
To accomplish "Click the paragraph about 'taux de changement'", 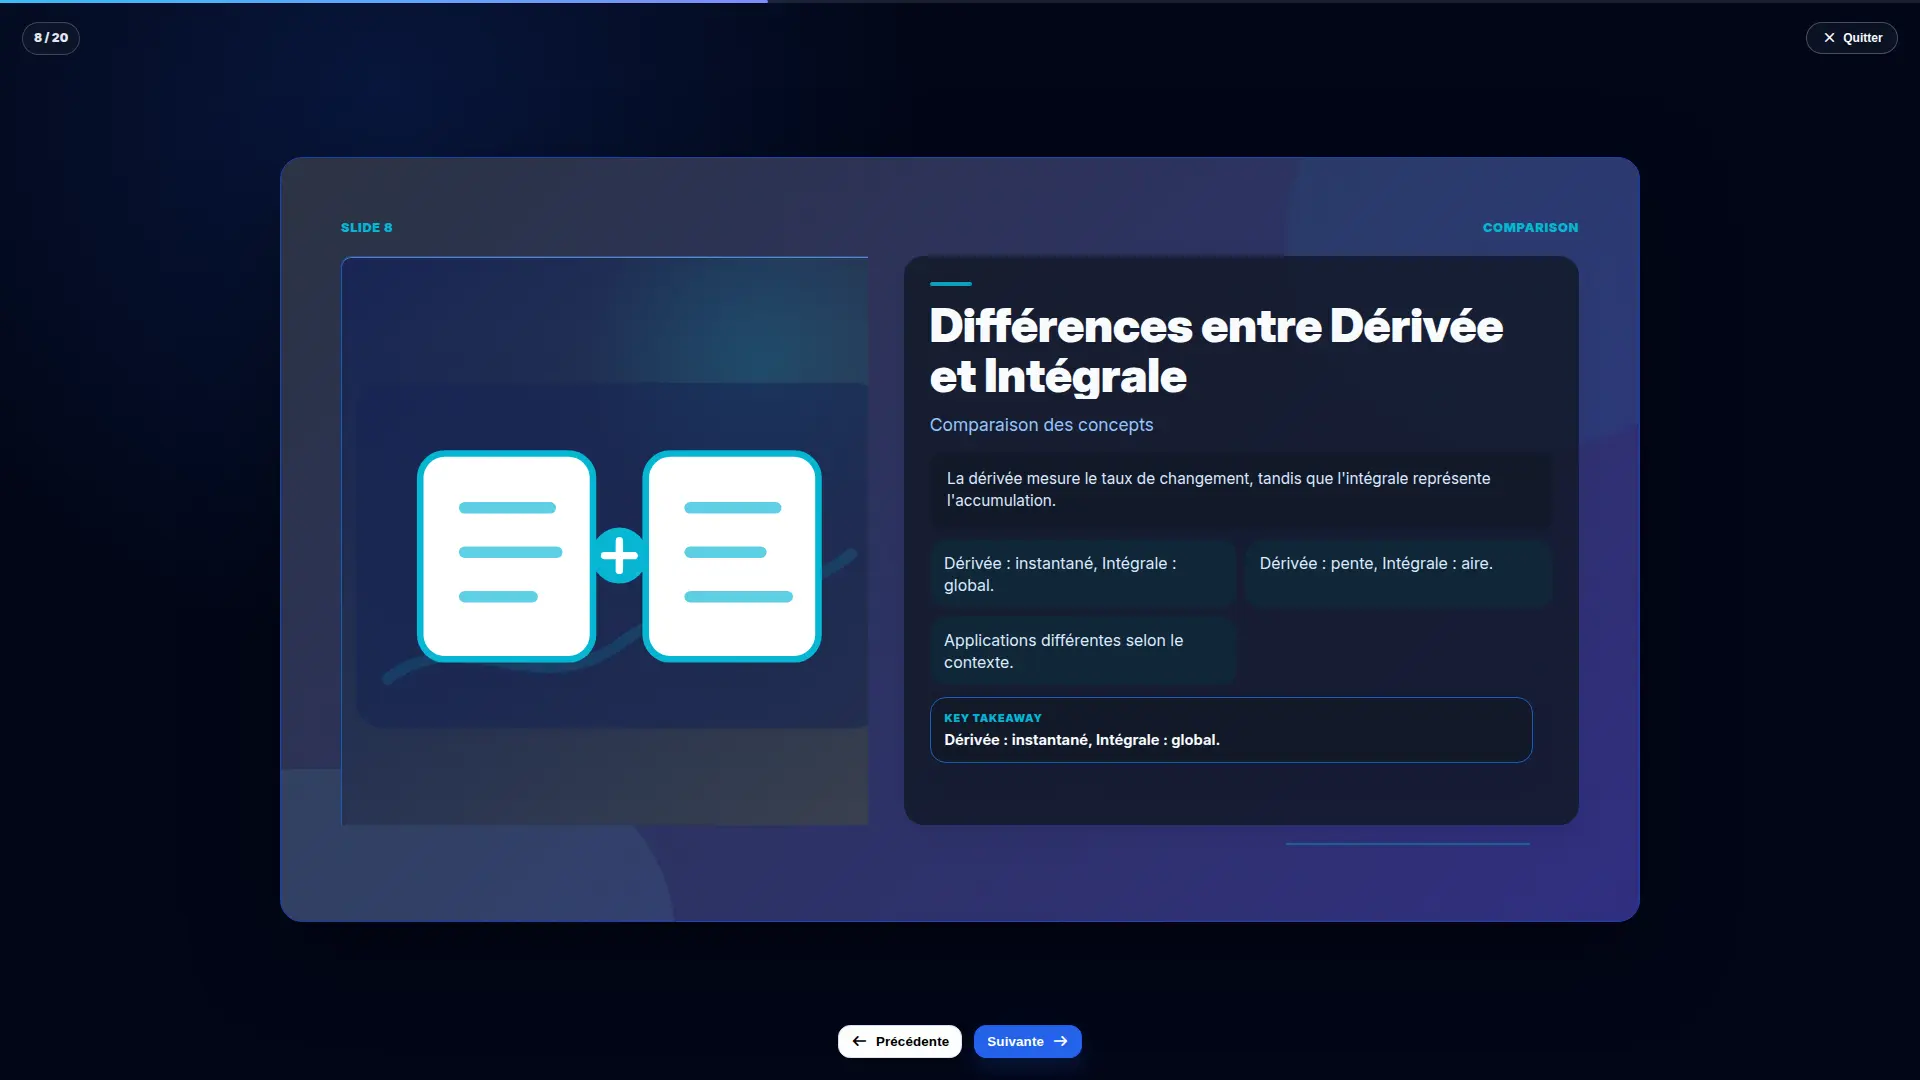I will (1241, 490).
